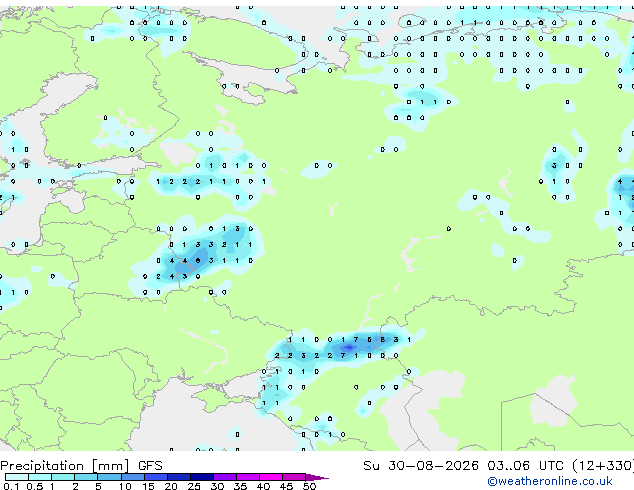Click the 35–40 mm legend color swatch

pos(247,477)
